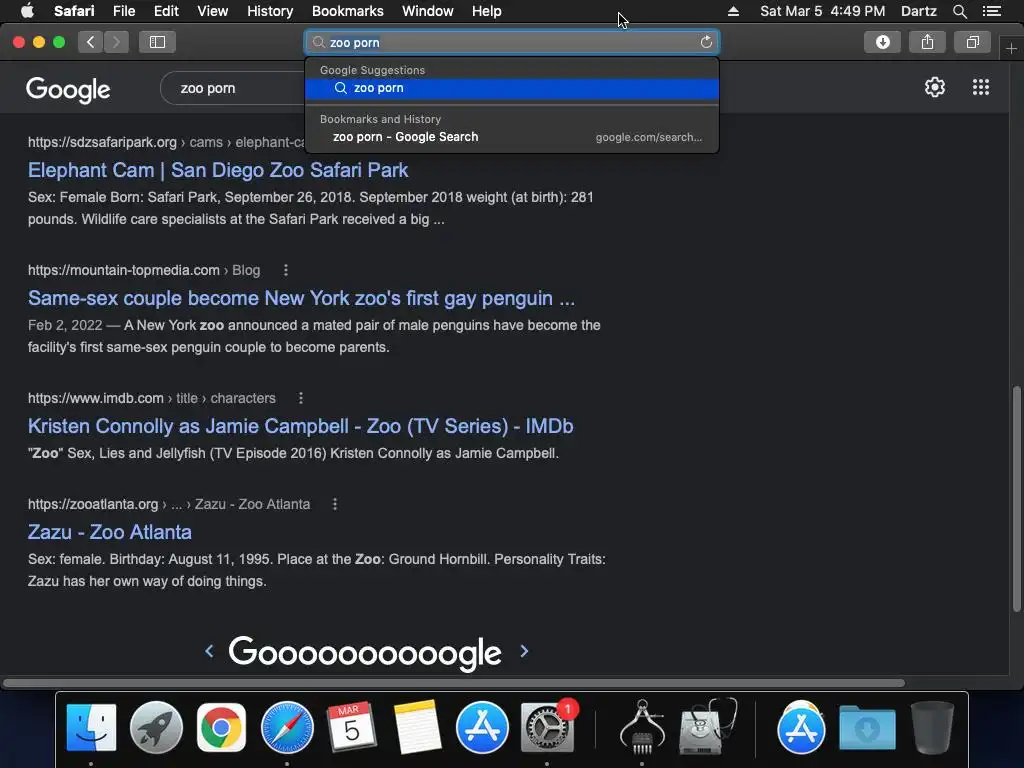The width and height of the screenshot is (1024, 768).
Task: Open options menu for mountain-topmedia.com result
Action: tap(285, 270)
